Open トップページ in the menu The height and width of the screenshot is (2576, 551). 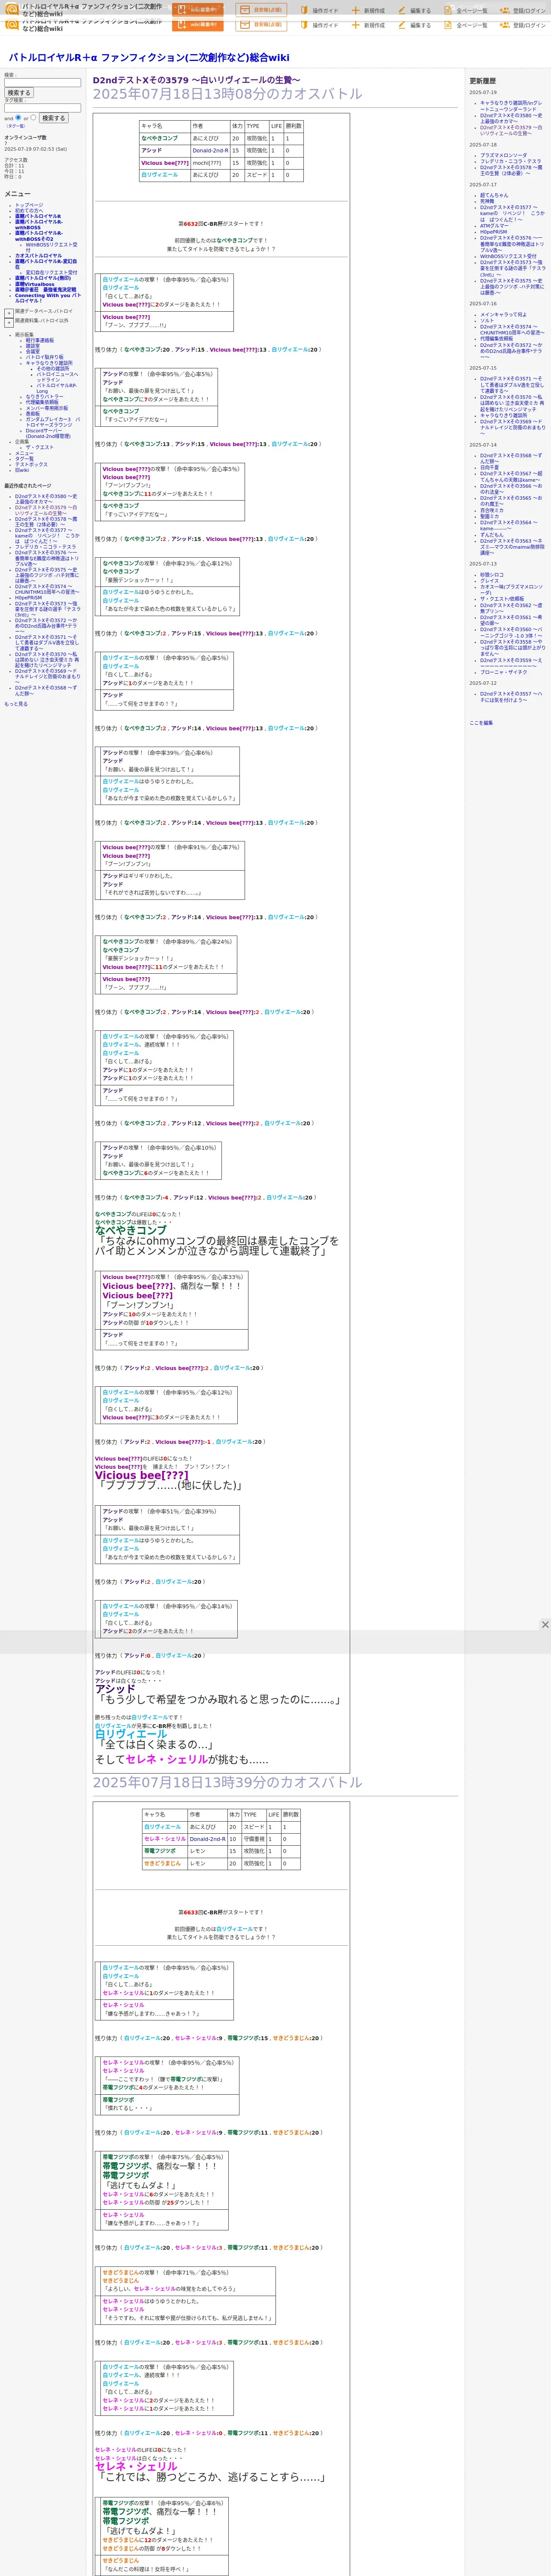[x=29, y=205]
